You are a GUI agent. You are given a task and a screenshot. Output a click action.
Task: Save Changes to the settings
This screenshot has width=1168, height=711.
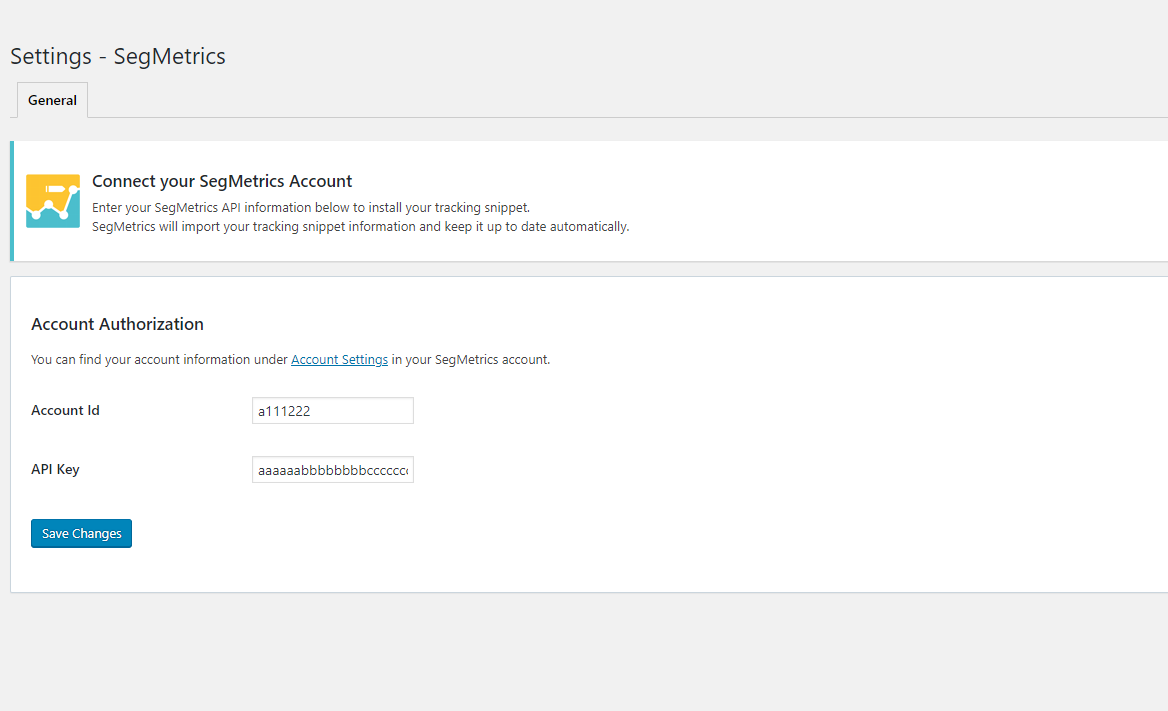click(81, 534)
